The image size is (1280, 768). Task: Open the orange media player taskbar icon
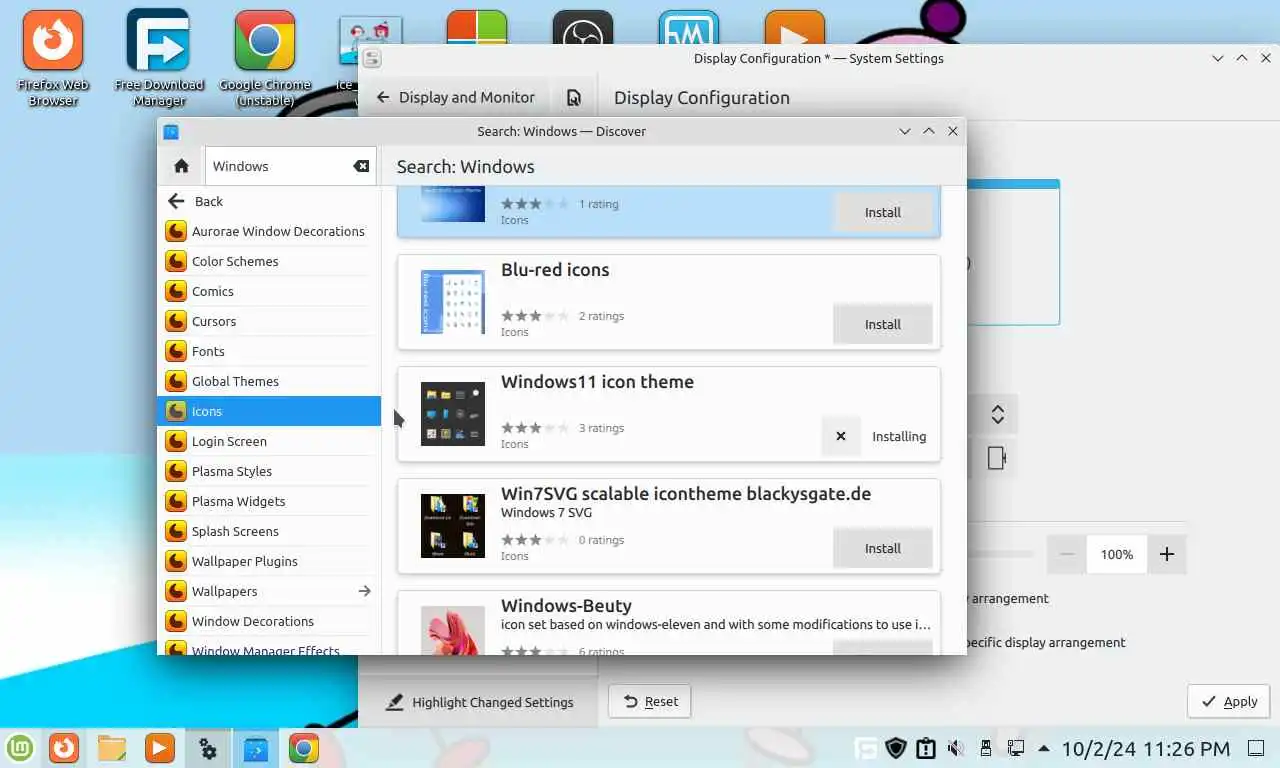click(159, 748)
